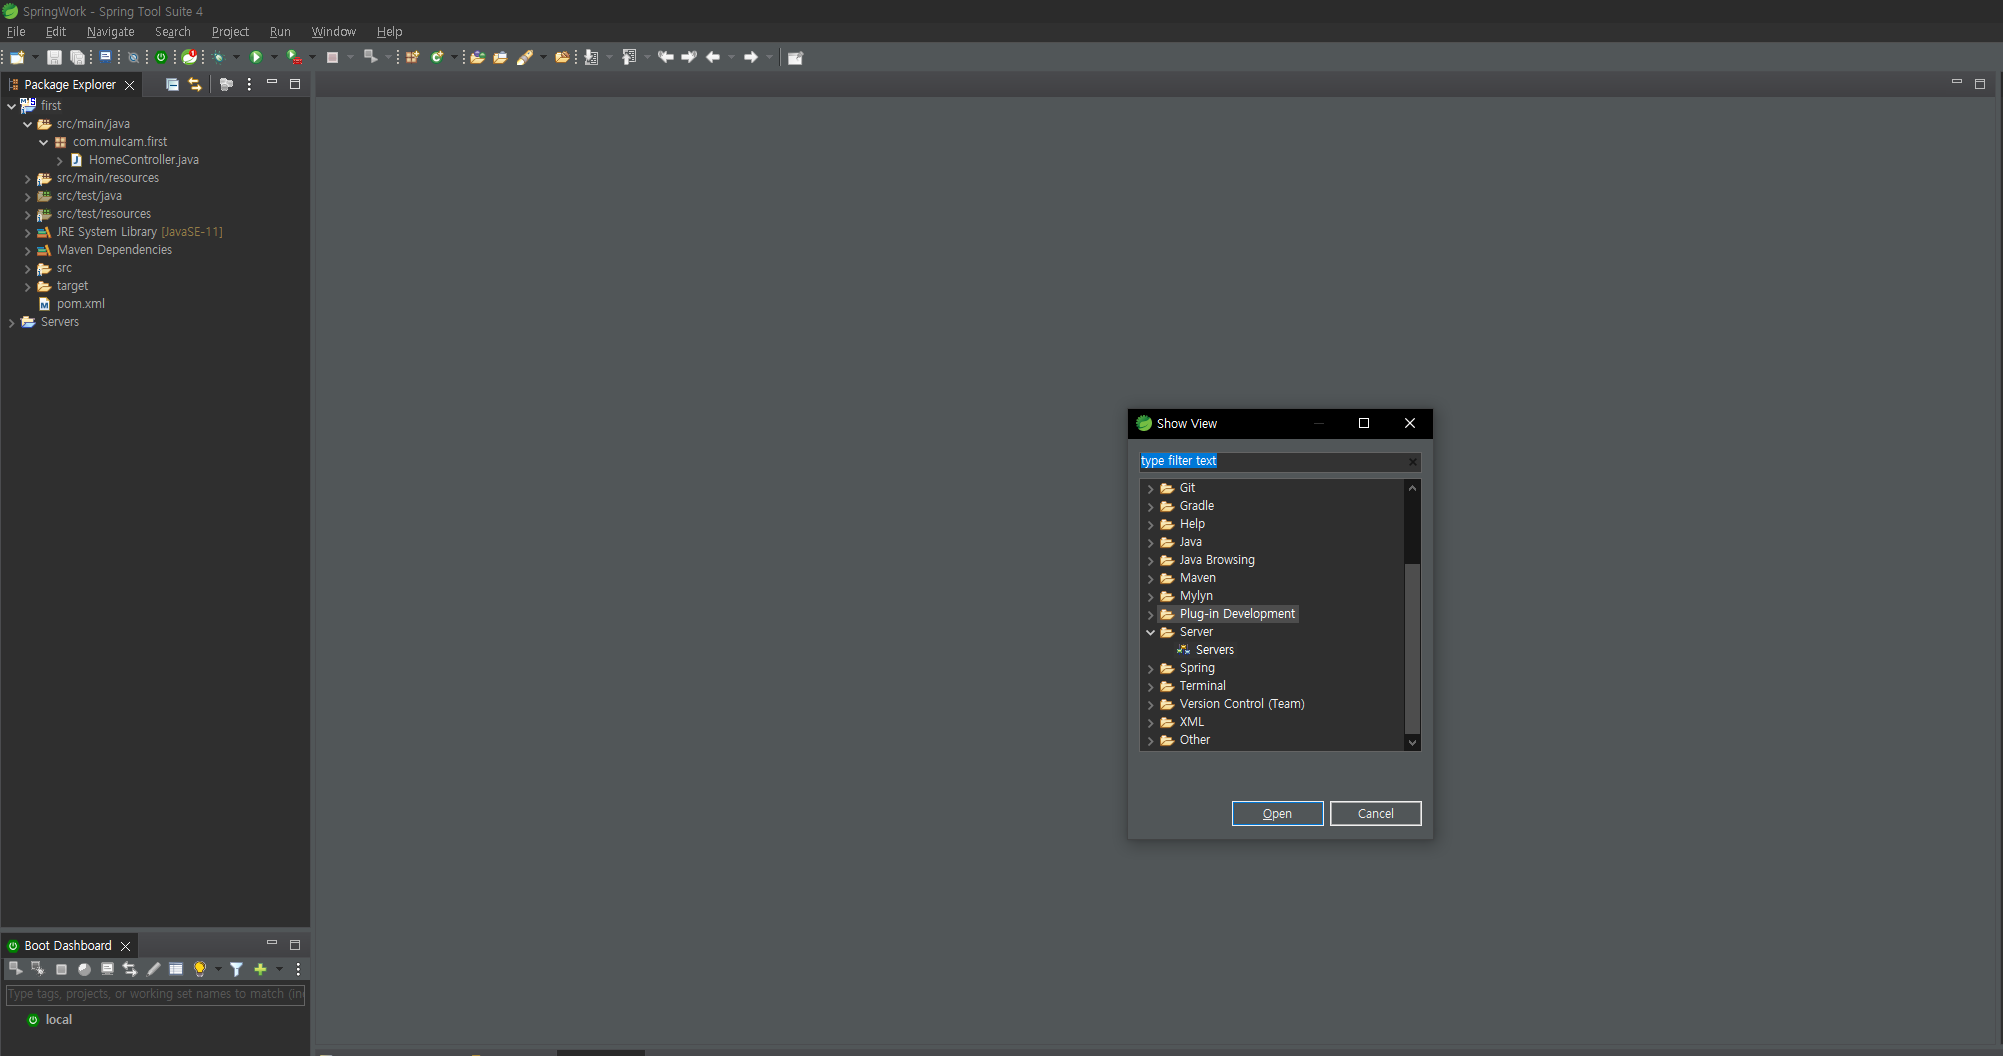2003x1056 pixels.
Task: Collapse the Server category in Show View
Action: coord(1150,632)
